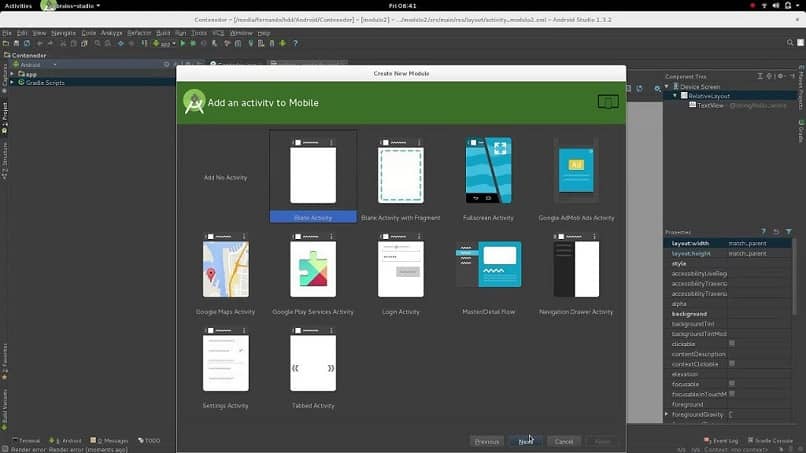
Task: Select the Blank Activity template
Action: tap(313, 177)
